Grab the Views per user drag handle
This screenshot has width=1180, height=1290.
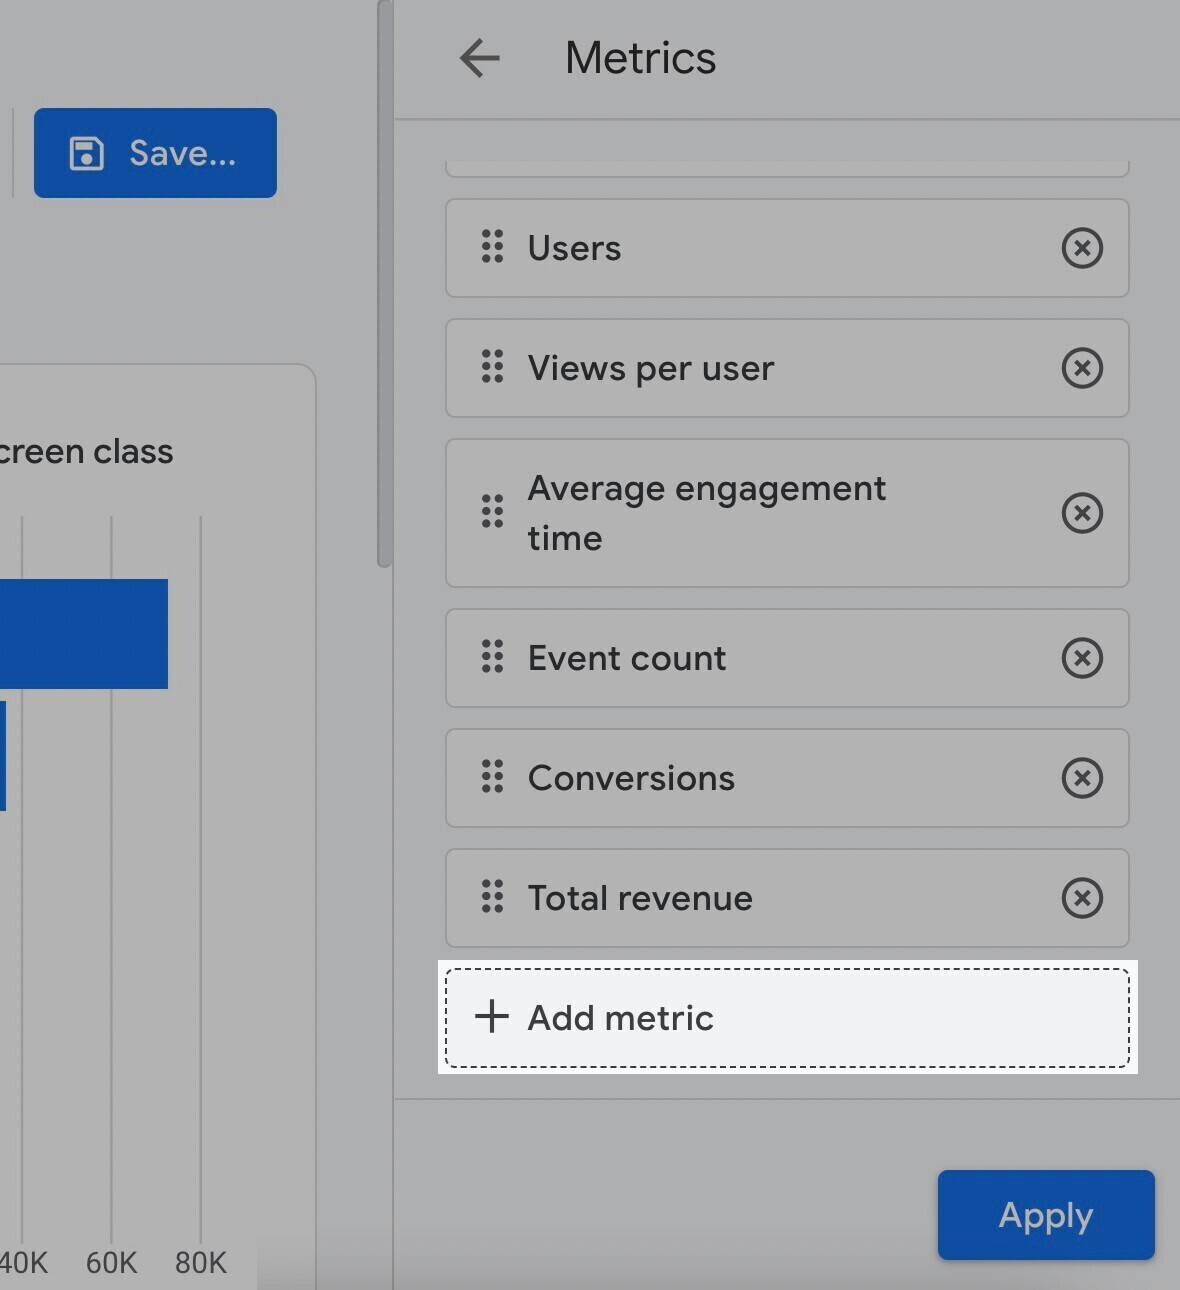click(492, 367)
